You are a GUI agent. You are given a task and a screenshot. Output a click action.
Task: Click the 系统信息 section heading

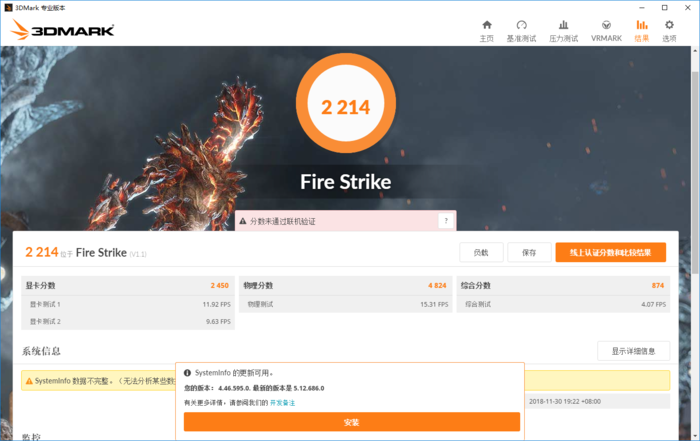coord(41,351)
